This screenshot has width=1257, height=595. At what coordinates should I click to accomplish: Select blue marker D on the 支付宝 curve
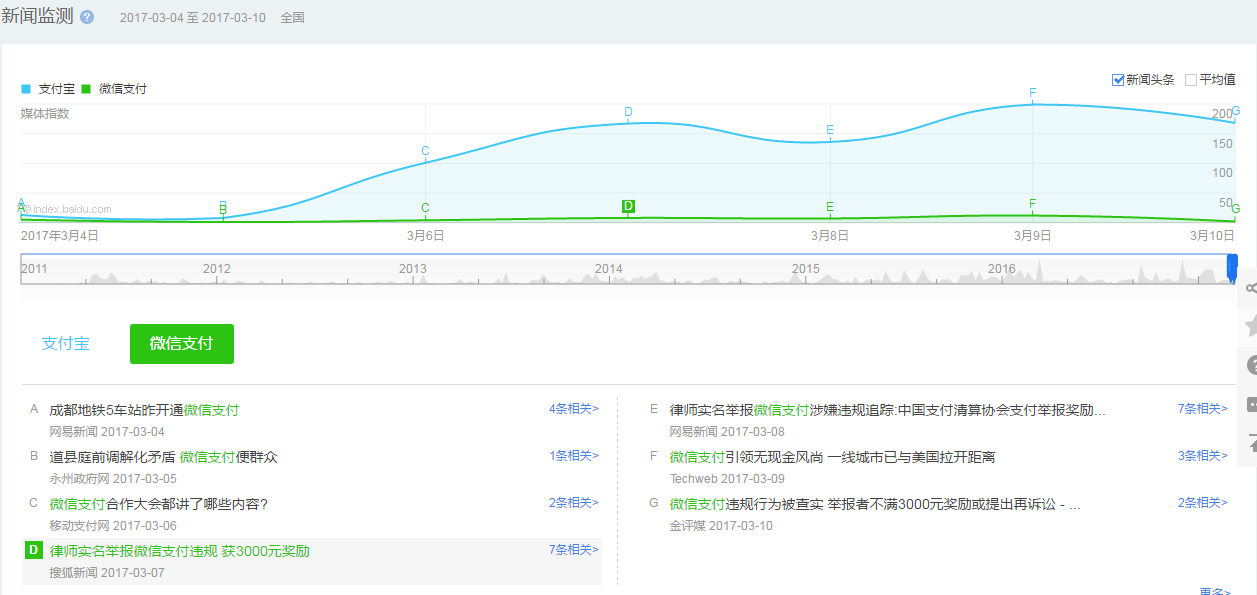[x=628, y=112]
